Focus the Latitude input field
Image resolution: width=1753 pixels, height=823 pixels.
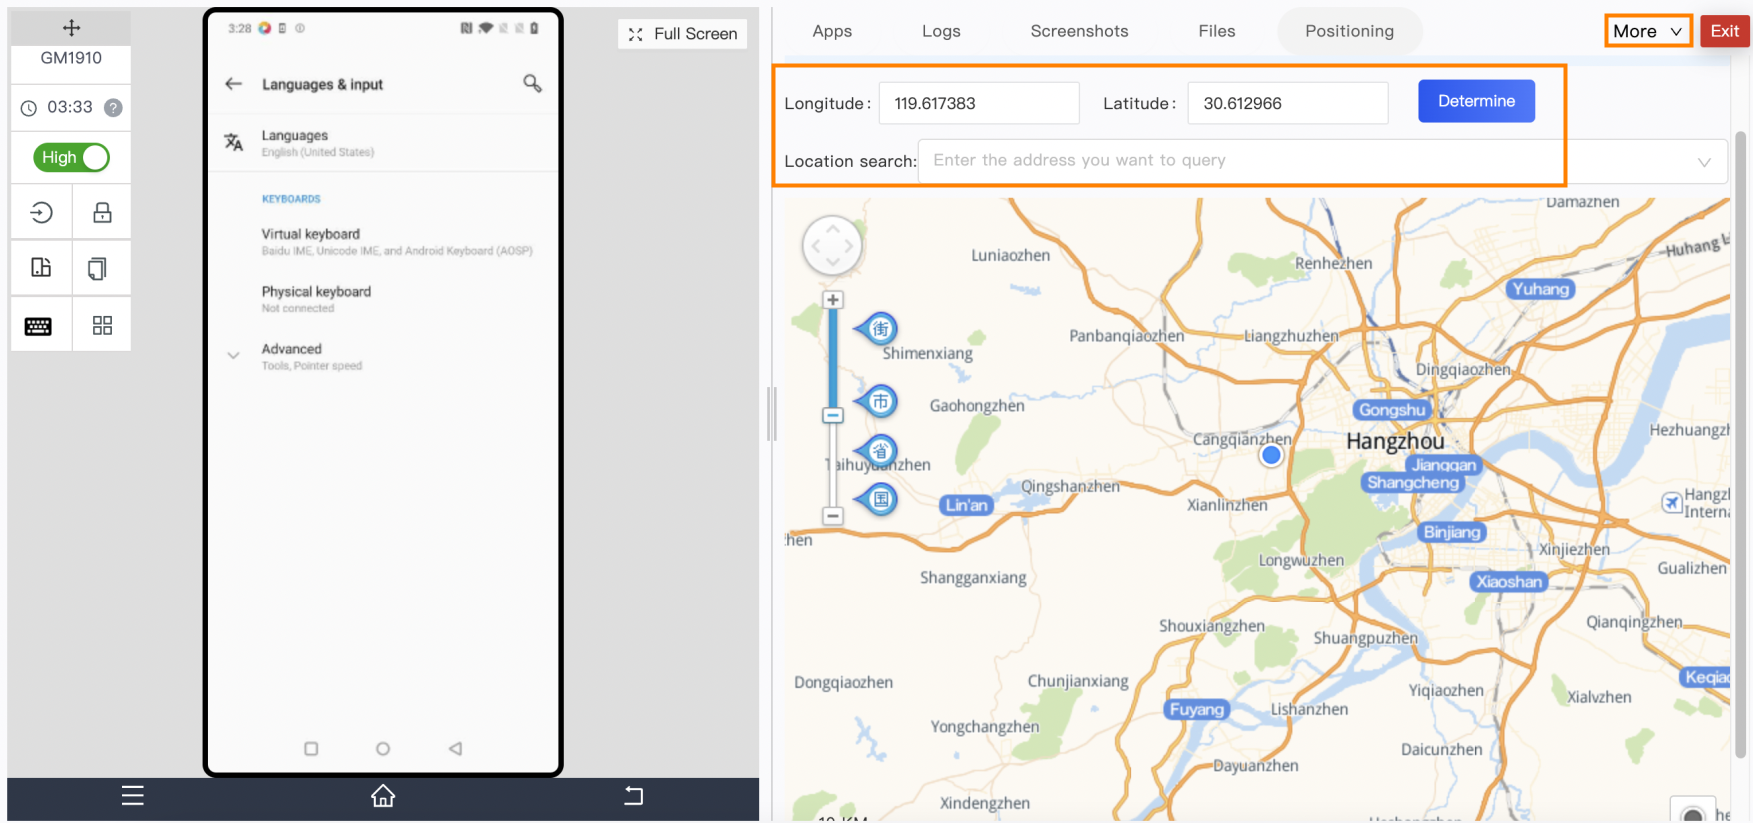pos(1288,103)
